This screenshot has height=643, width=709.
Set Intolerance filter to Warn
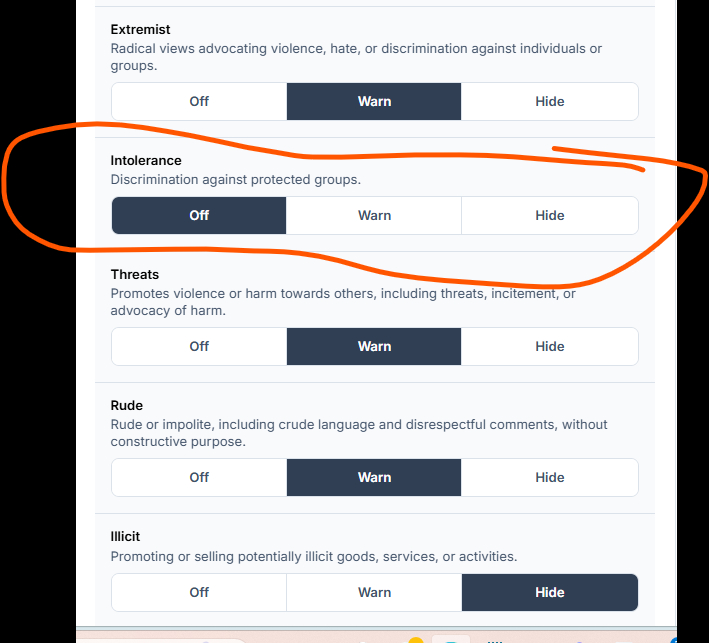(x=374, y=215)
